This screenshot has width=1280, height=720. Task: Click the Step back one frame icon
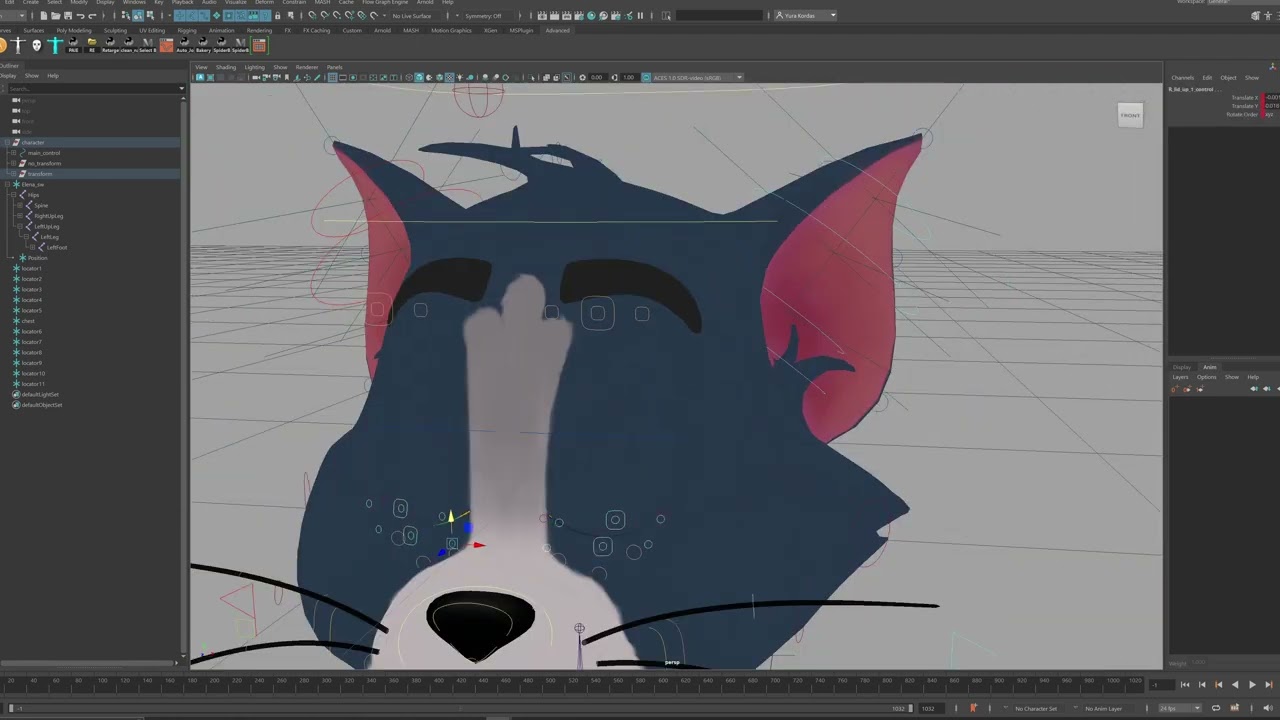[1202, 684]
